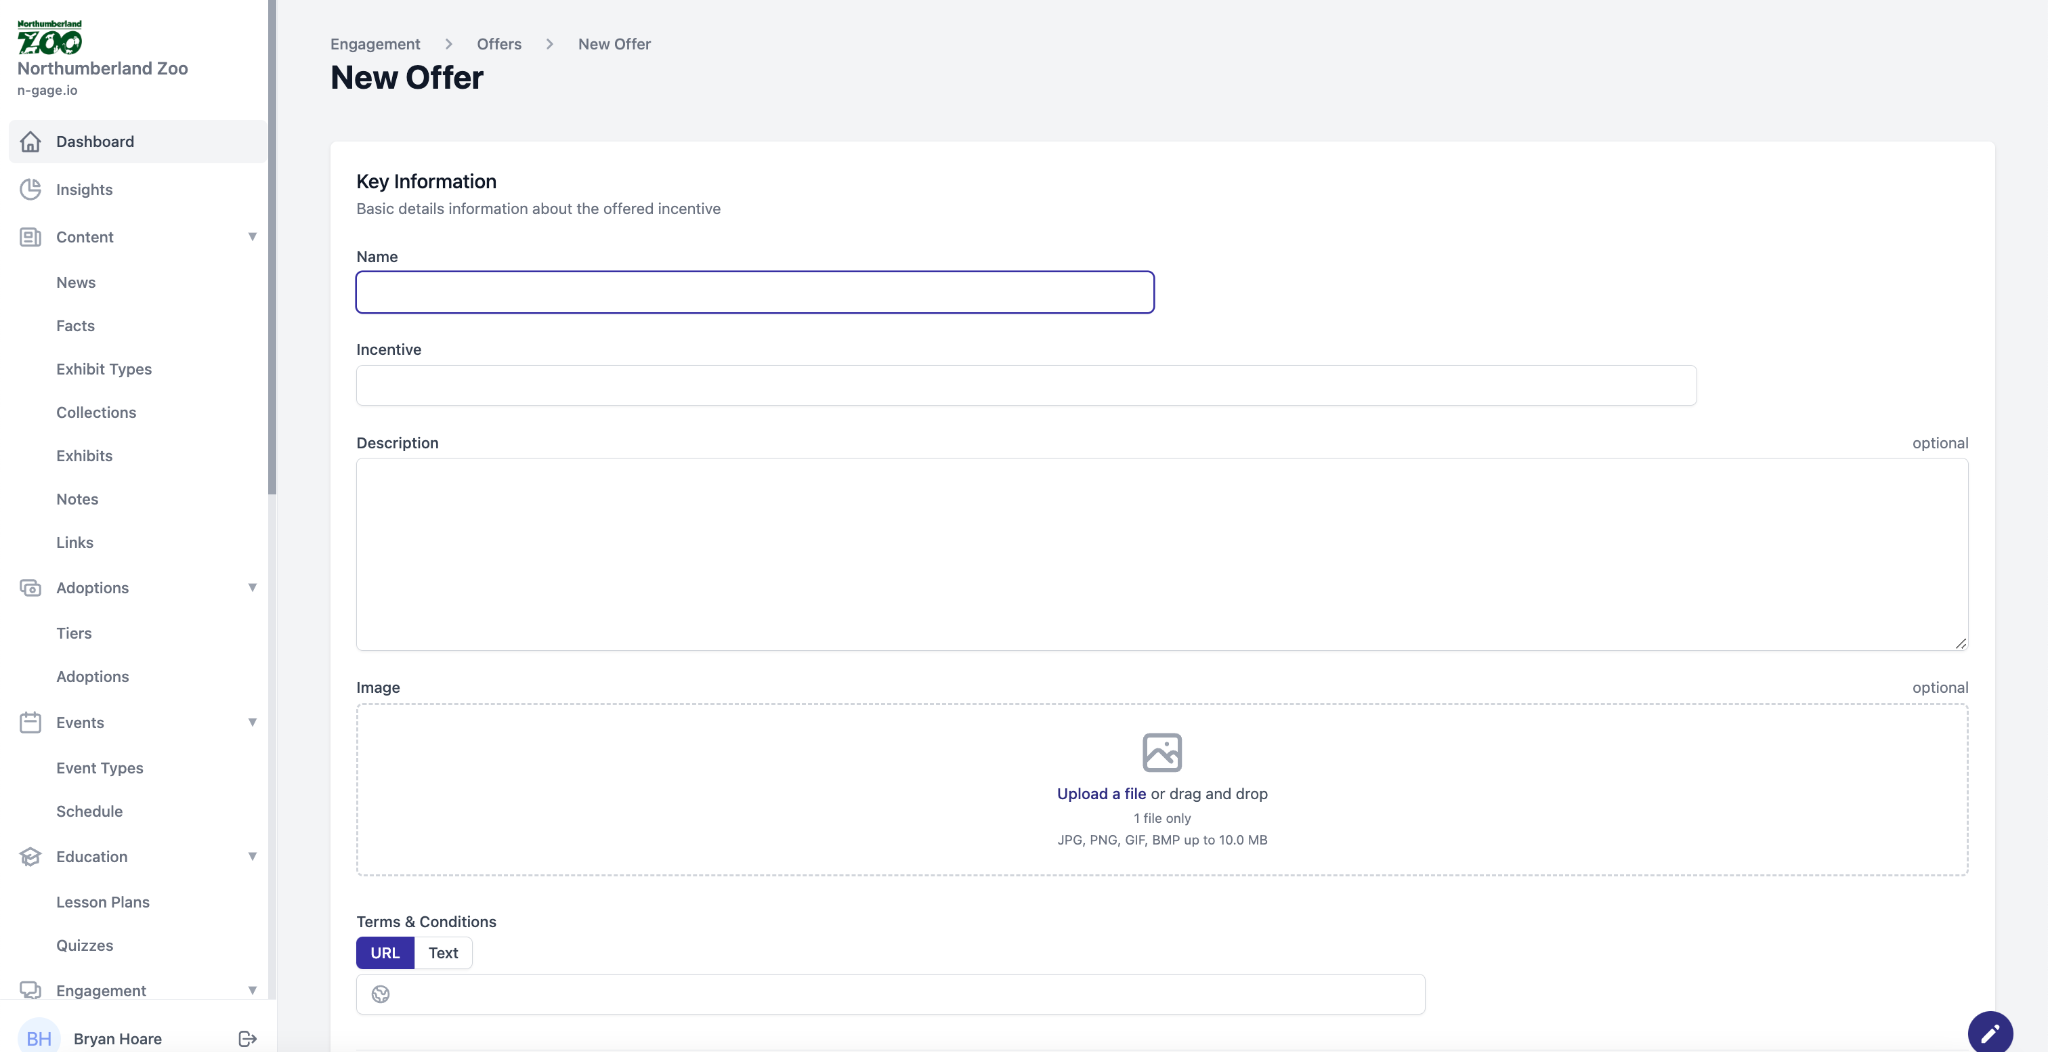The image size is (2048, 1052).
Task: Click the image placeholder icon in upload area
Action: pos(1162,753)
